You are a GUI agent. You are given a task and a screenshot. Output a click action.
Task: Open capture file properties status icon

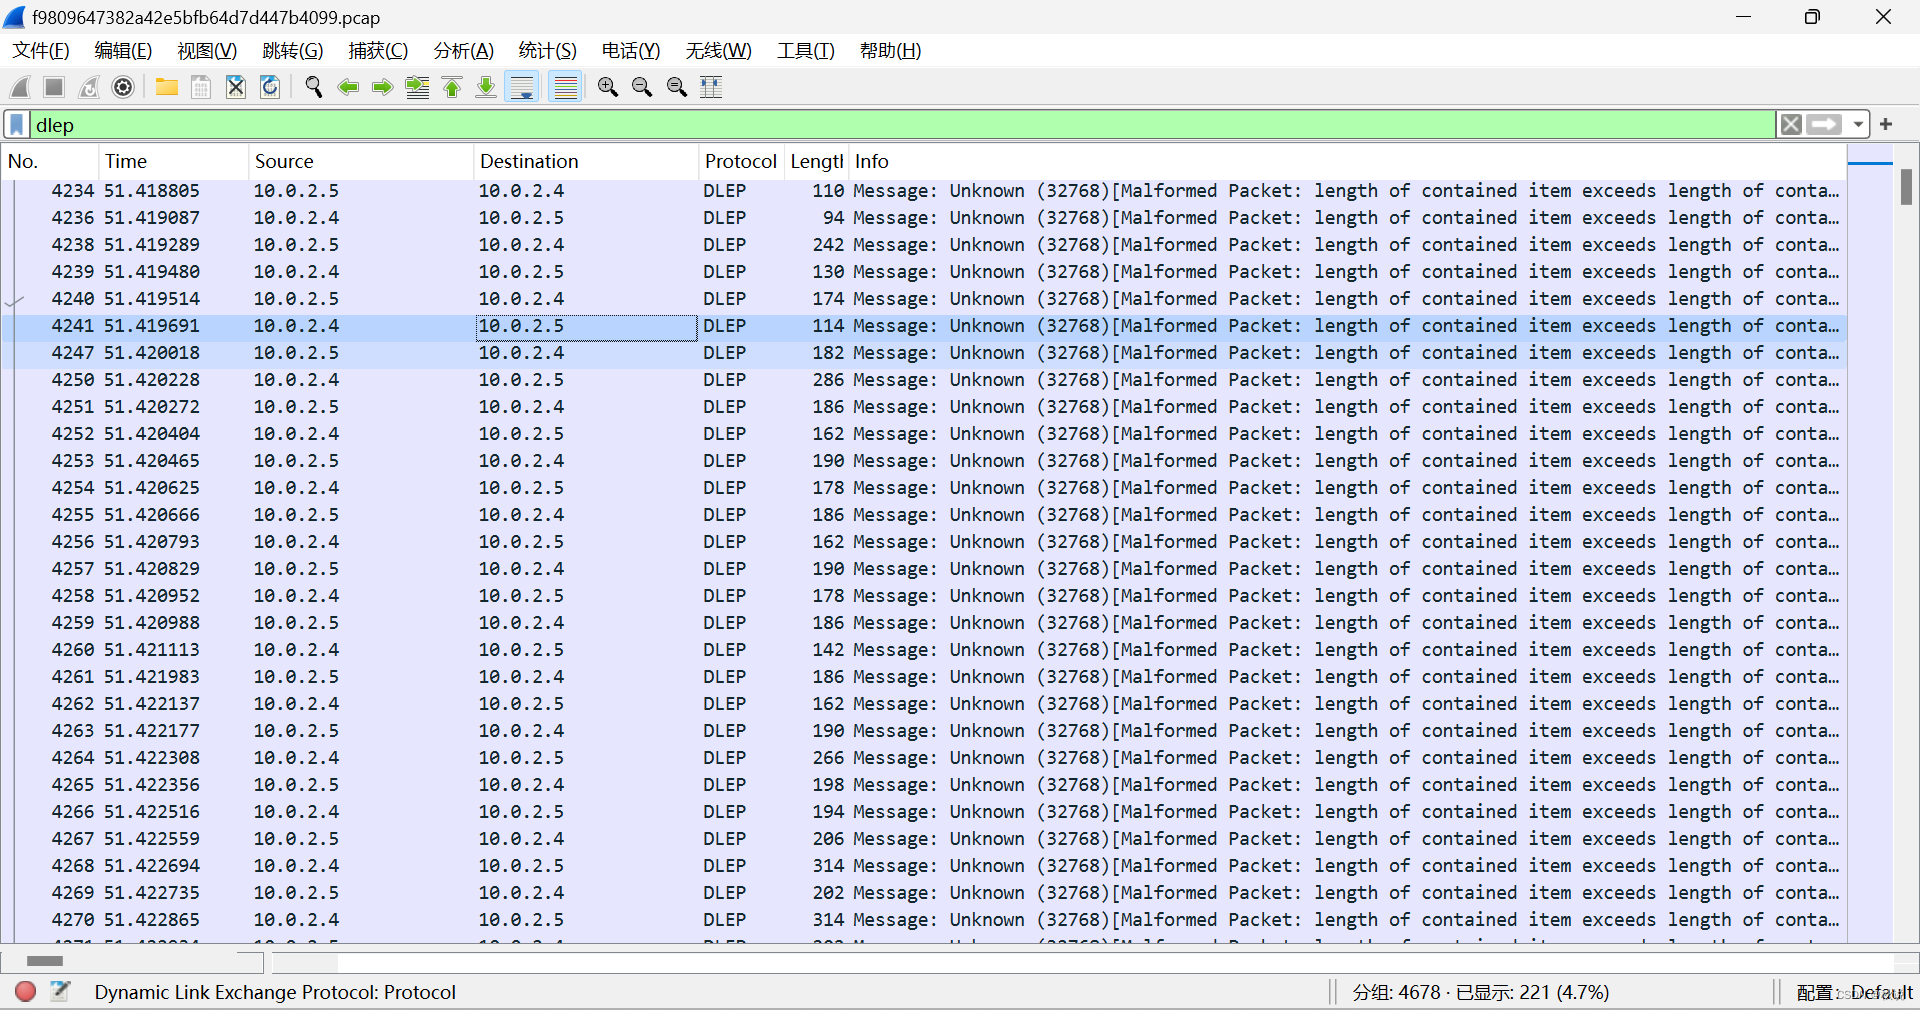pyautogui.click(x=60, y=991)
